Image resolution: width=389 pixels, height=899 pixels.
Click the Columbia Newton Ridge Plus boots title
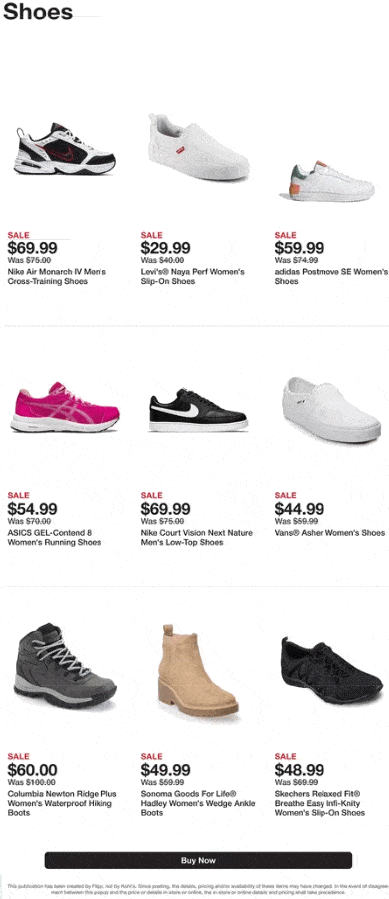pyautogui.click(x=62, y=803)
